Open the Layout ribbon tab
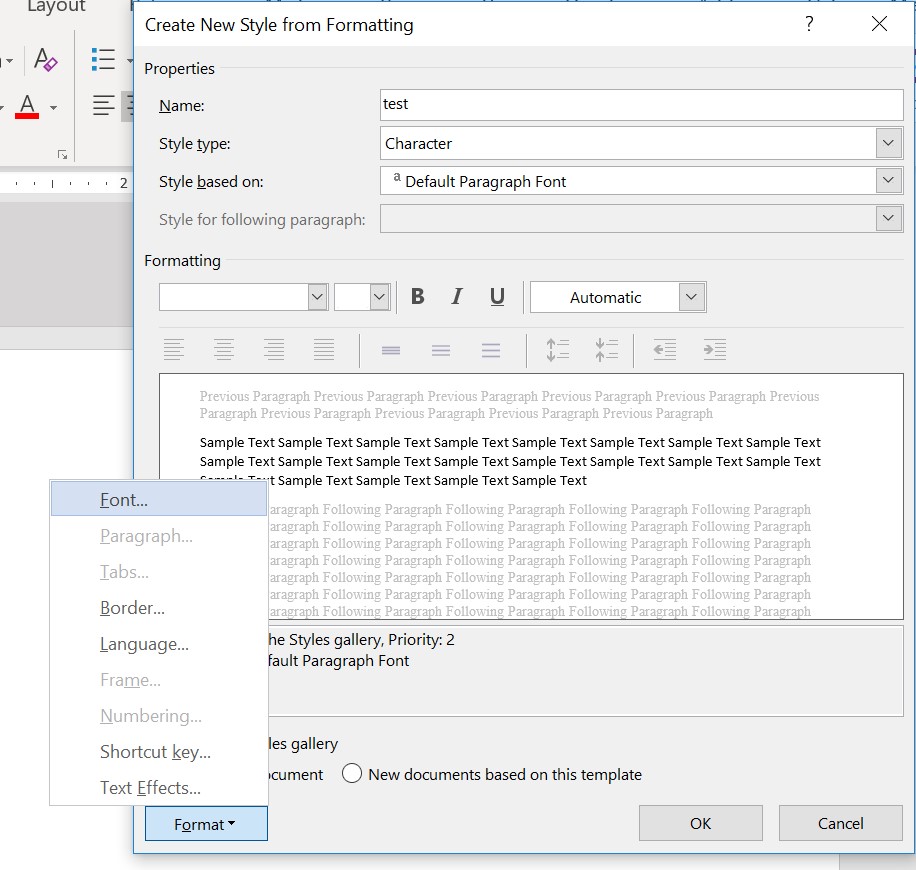916x870 pixels. [56, 6]
